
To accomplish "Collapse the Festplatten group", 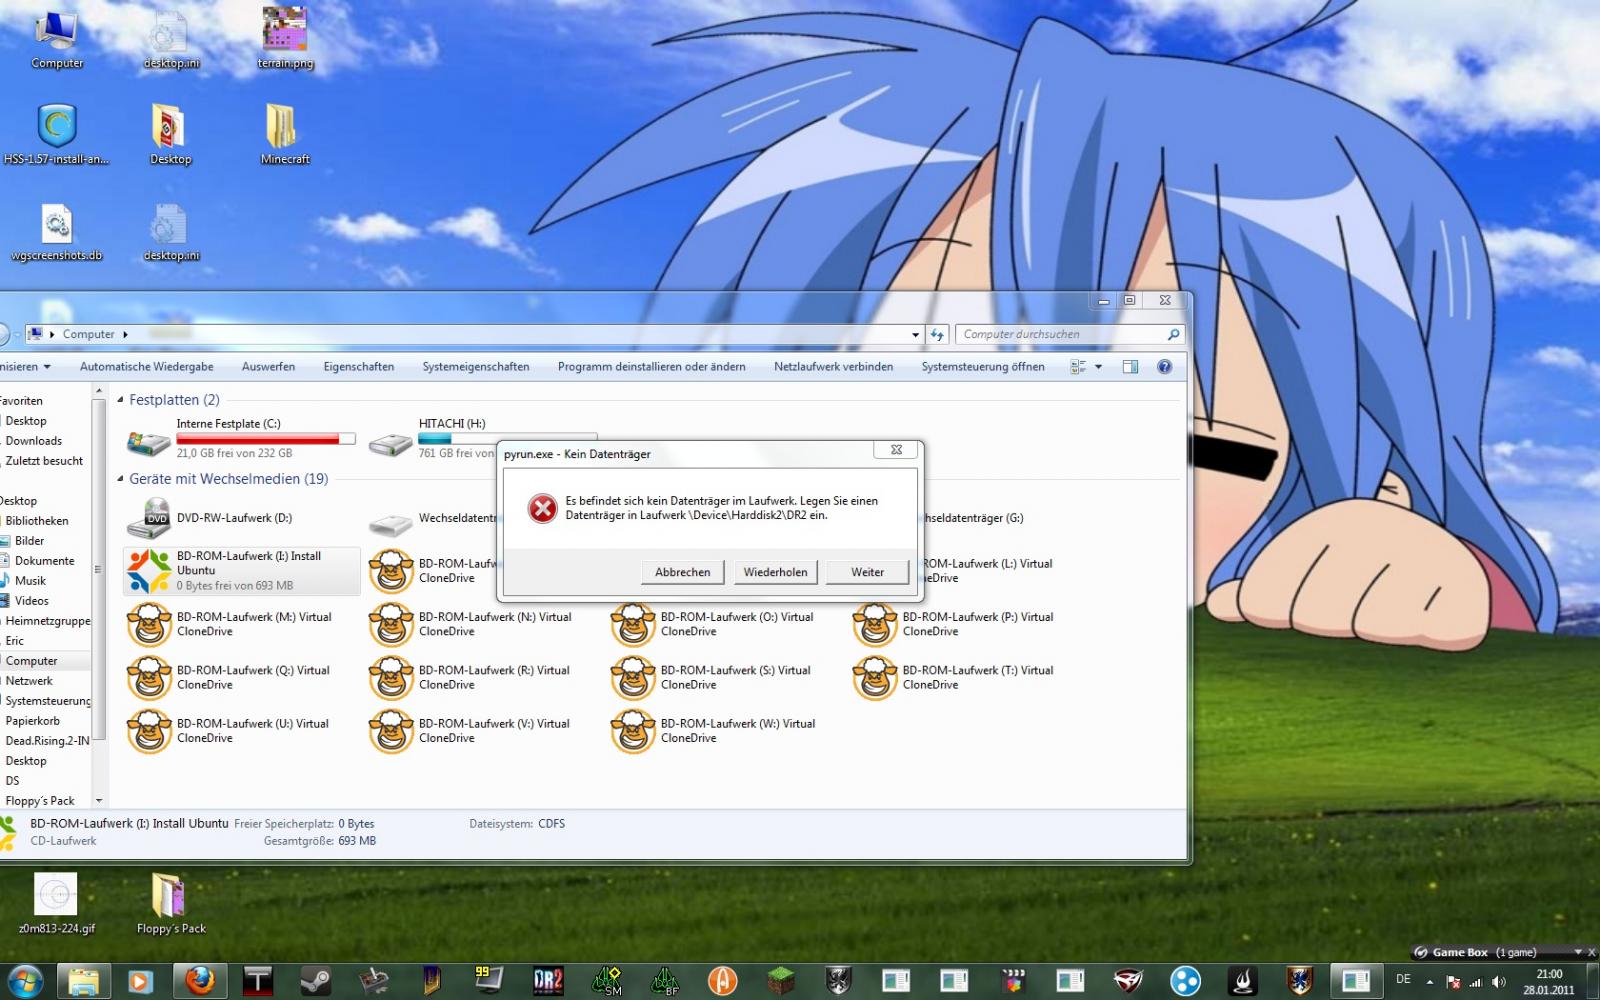I will pyautogui.click(x=121, y=400).
